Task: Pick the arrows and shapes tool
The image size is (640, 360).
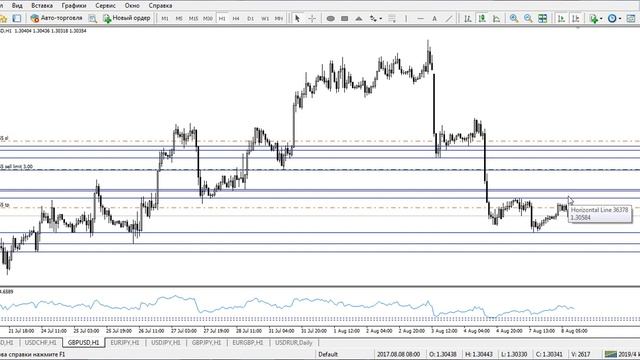Action: [x=373, y=18]
